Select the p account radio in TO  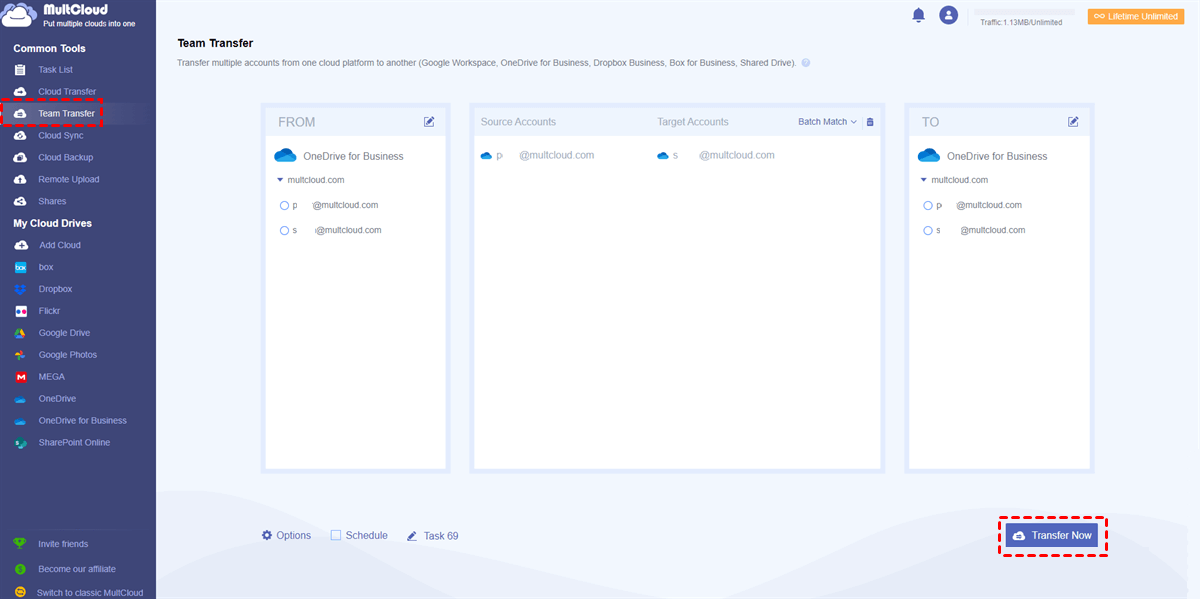pos(929,205)
